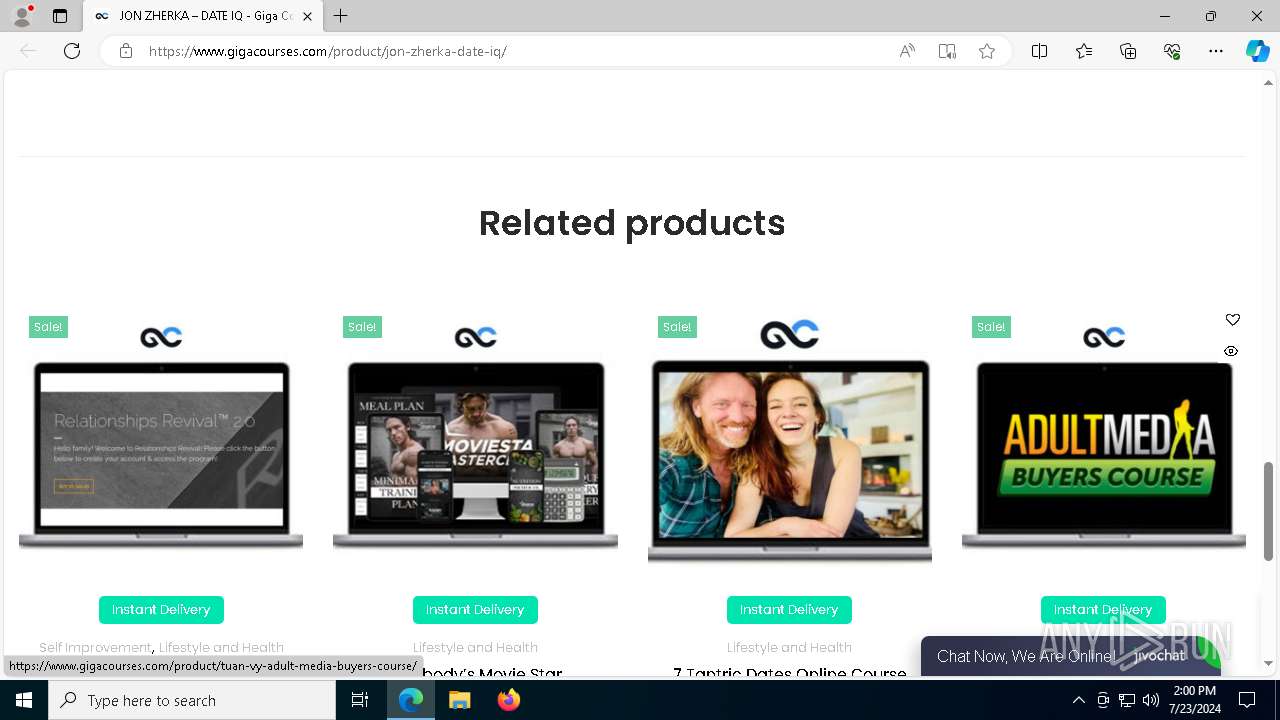Viewport: 1280px width, 720px height.
Task: Click Instant Delivery under Relationships Revival
Action: (x=161, y=609)
